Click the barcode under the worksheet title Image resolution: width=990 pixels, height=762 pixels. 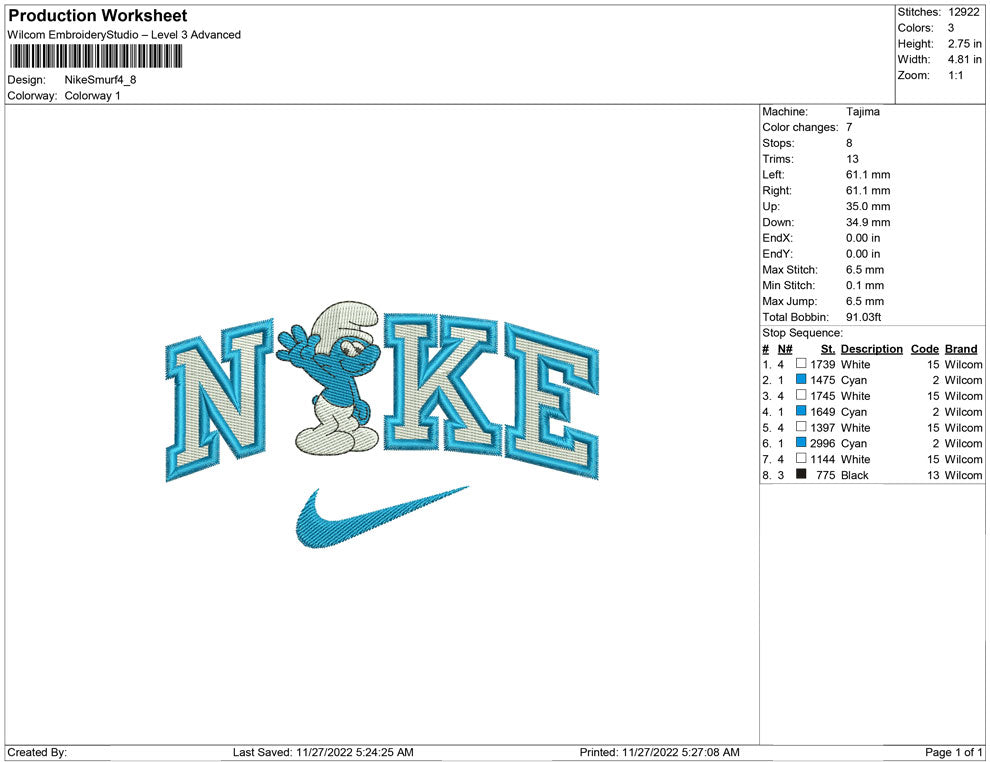tap(96, 56)
